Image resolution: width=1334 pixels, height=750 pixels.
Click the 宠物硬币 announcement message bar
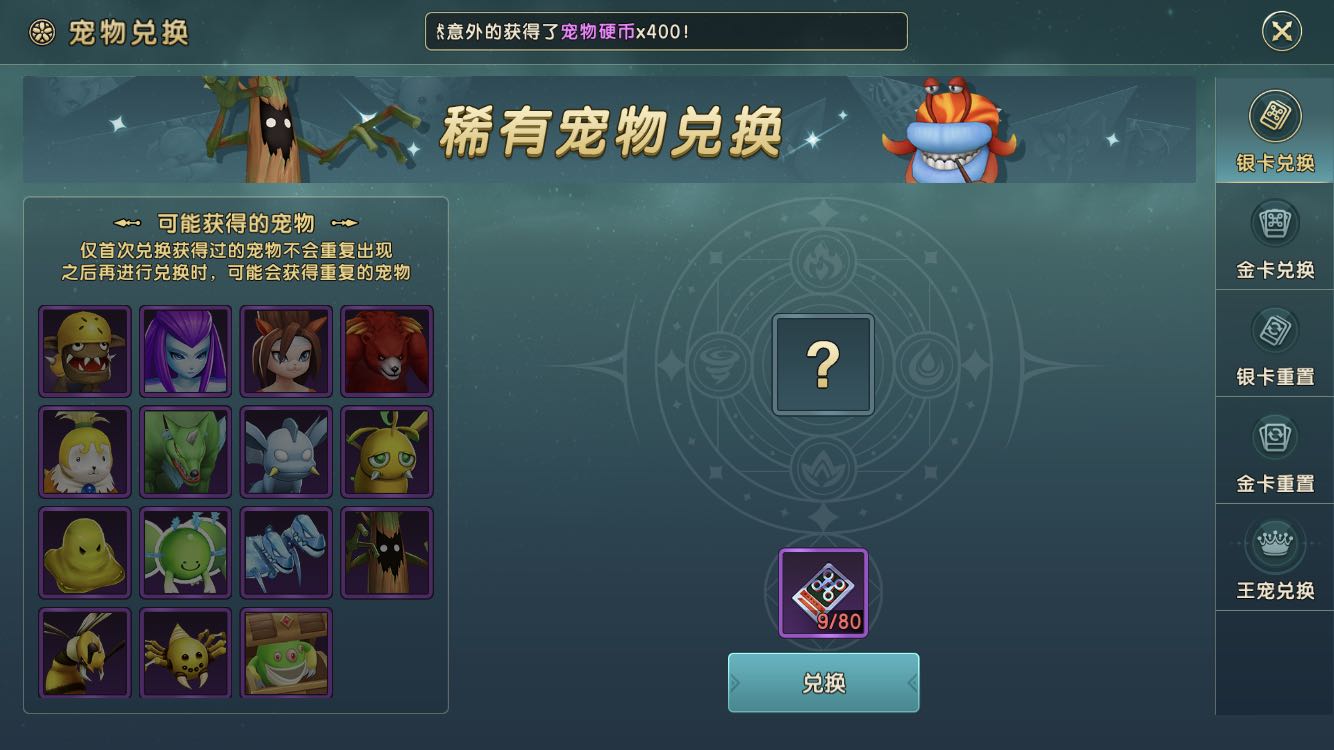666,31
